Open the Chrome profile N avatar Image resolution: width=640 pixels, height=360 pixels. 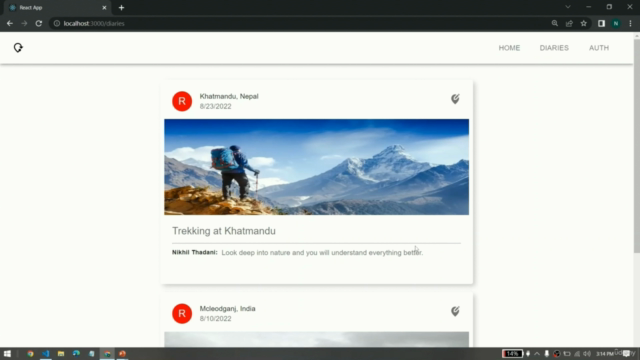tap(616, 24)
